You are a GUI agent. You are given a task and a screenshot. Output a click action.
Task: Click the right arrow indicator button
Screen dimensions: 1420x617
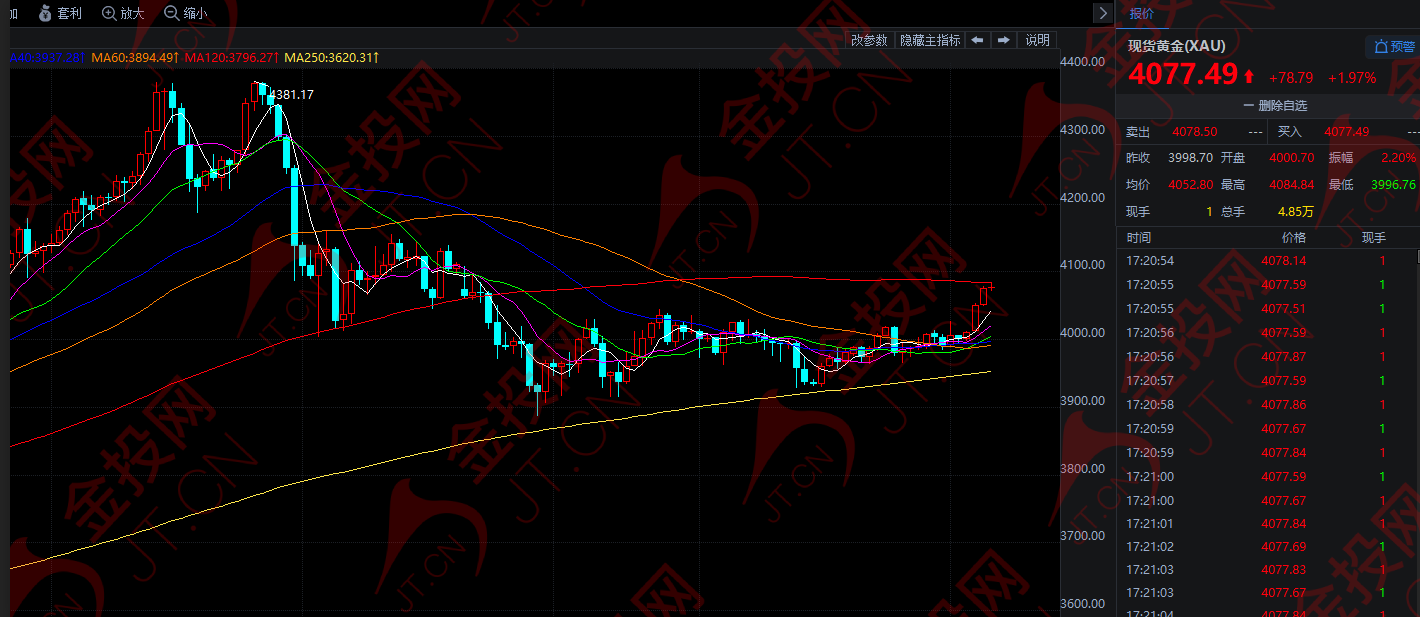tap(1003, 40)
